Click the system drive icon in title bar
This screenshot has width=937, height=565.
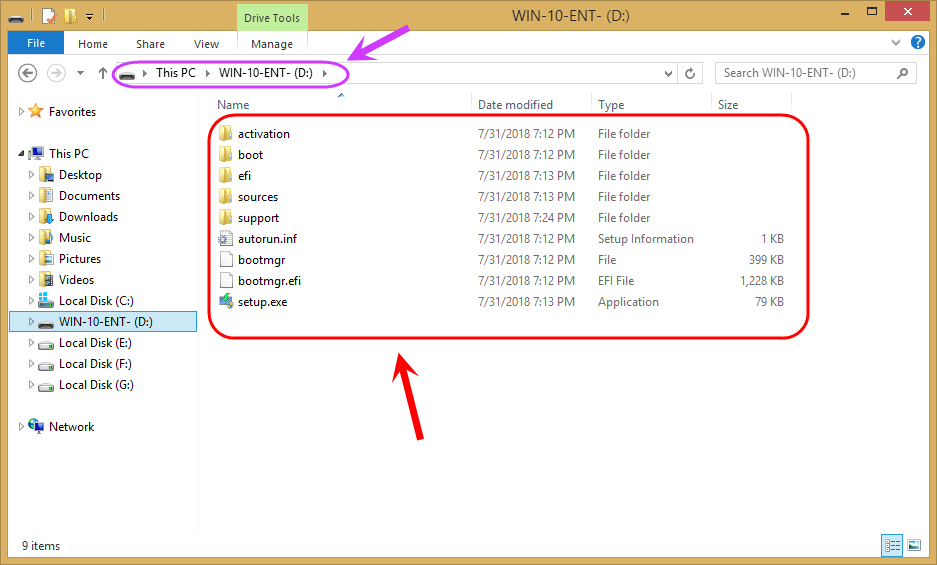click(x=16, y=17)
